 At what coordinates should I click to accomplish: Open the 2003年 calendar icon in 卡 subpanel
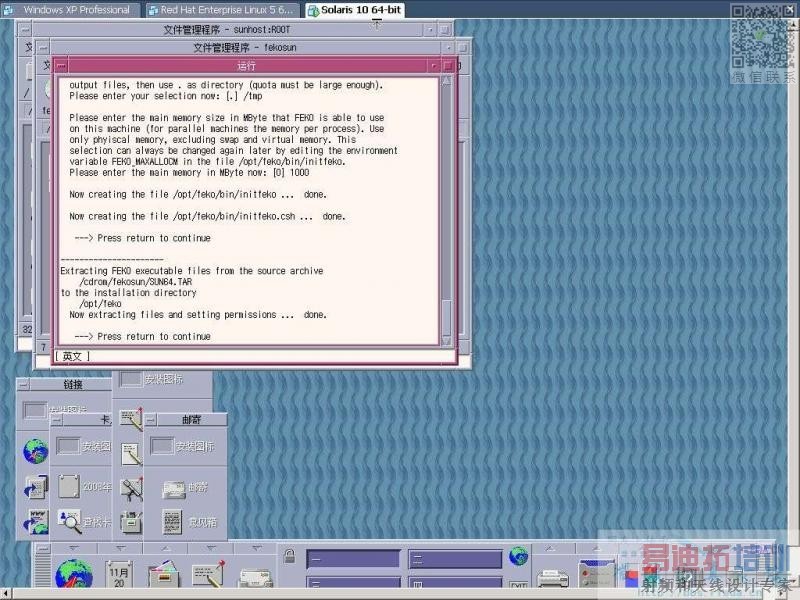click(x=68, y=486)
